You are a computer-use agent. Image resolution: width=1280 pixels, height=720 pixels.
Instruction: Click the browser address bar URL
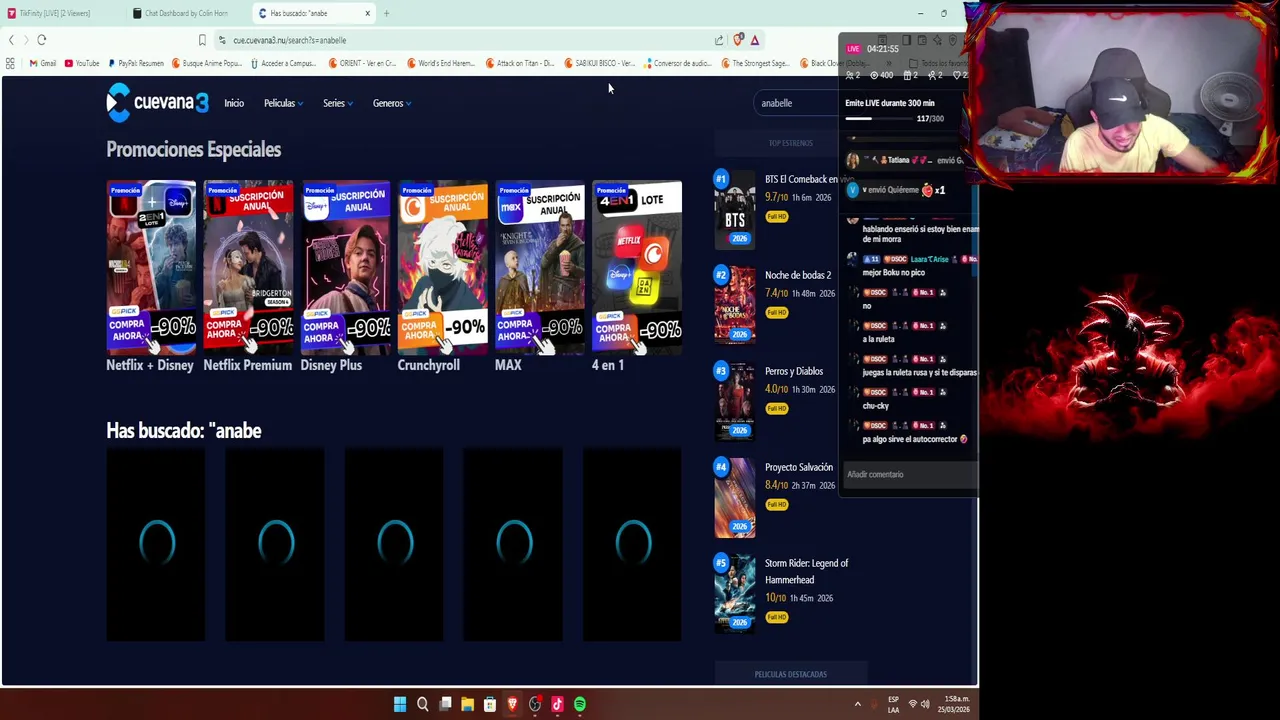[289, 40]
